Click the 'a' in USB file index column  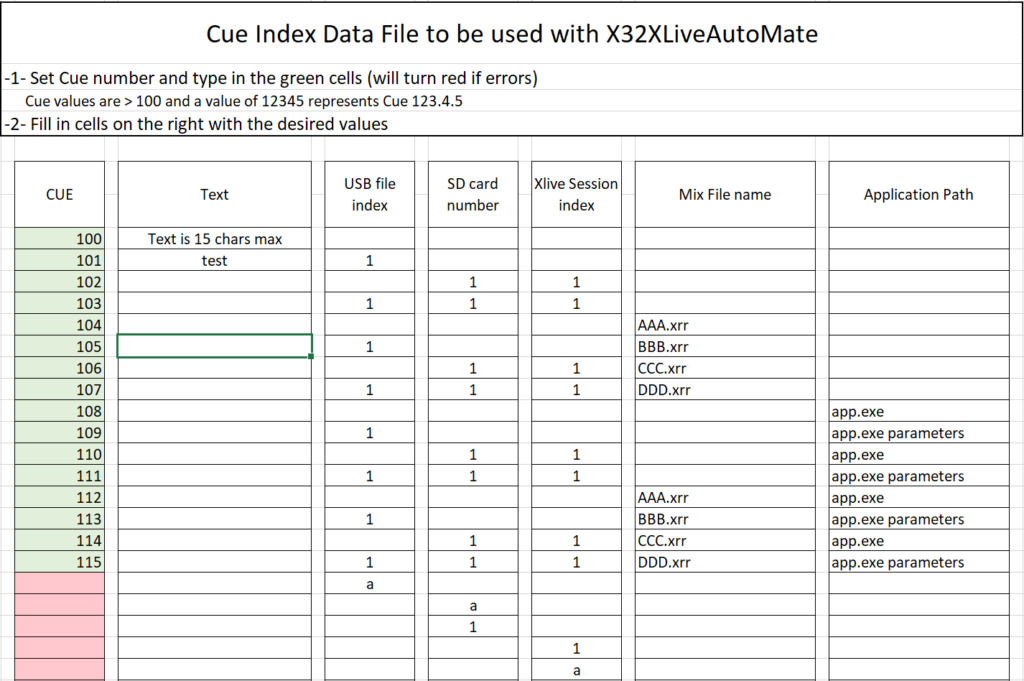(x=370, y=583)
